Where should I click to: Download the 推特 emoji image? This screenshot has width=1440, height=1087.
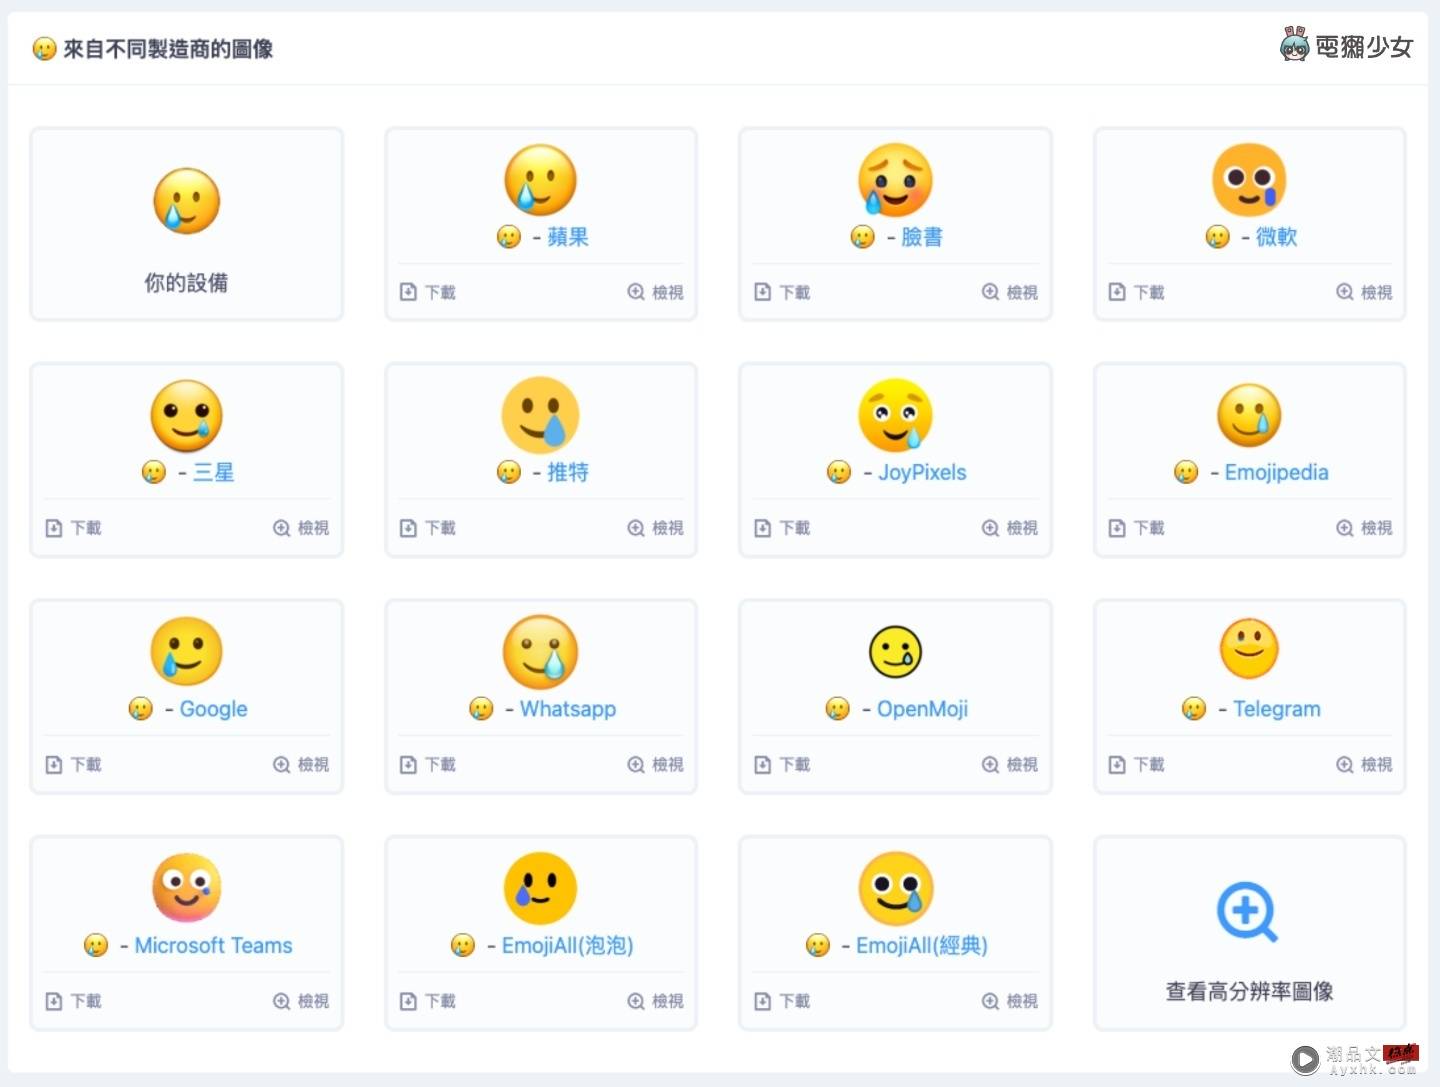click(427, 528)
